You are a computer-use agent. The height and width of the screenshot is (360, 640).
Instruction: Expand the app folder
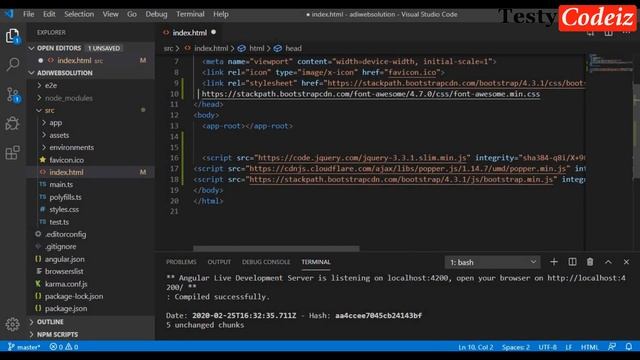pyautogui.click(x=56, y=122)
